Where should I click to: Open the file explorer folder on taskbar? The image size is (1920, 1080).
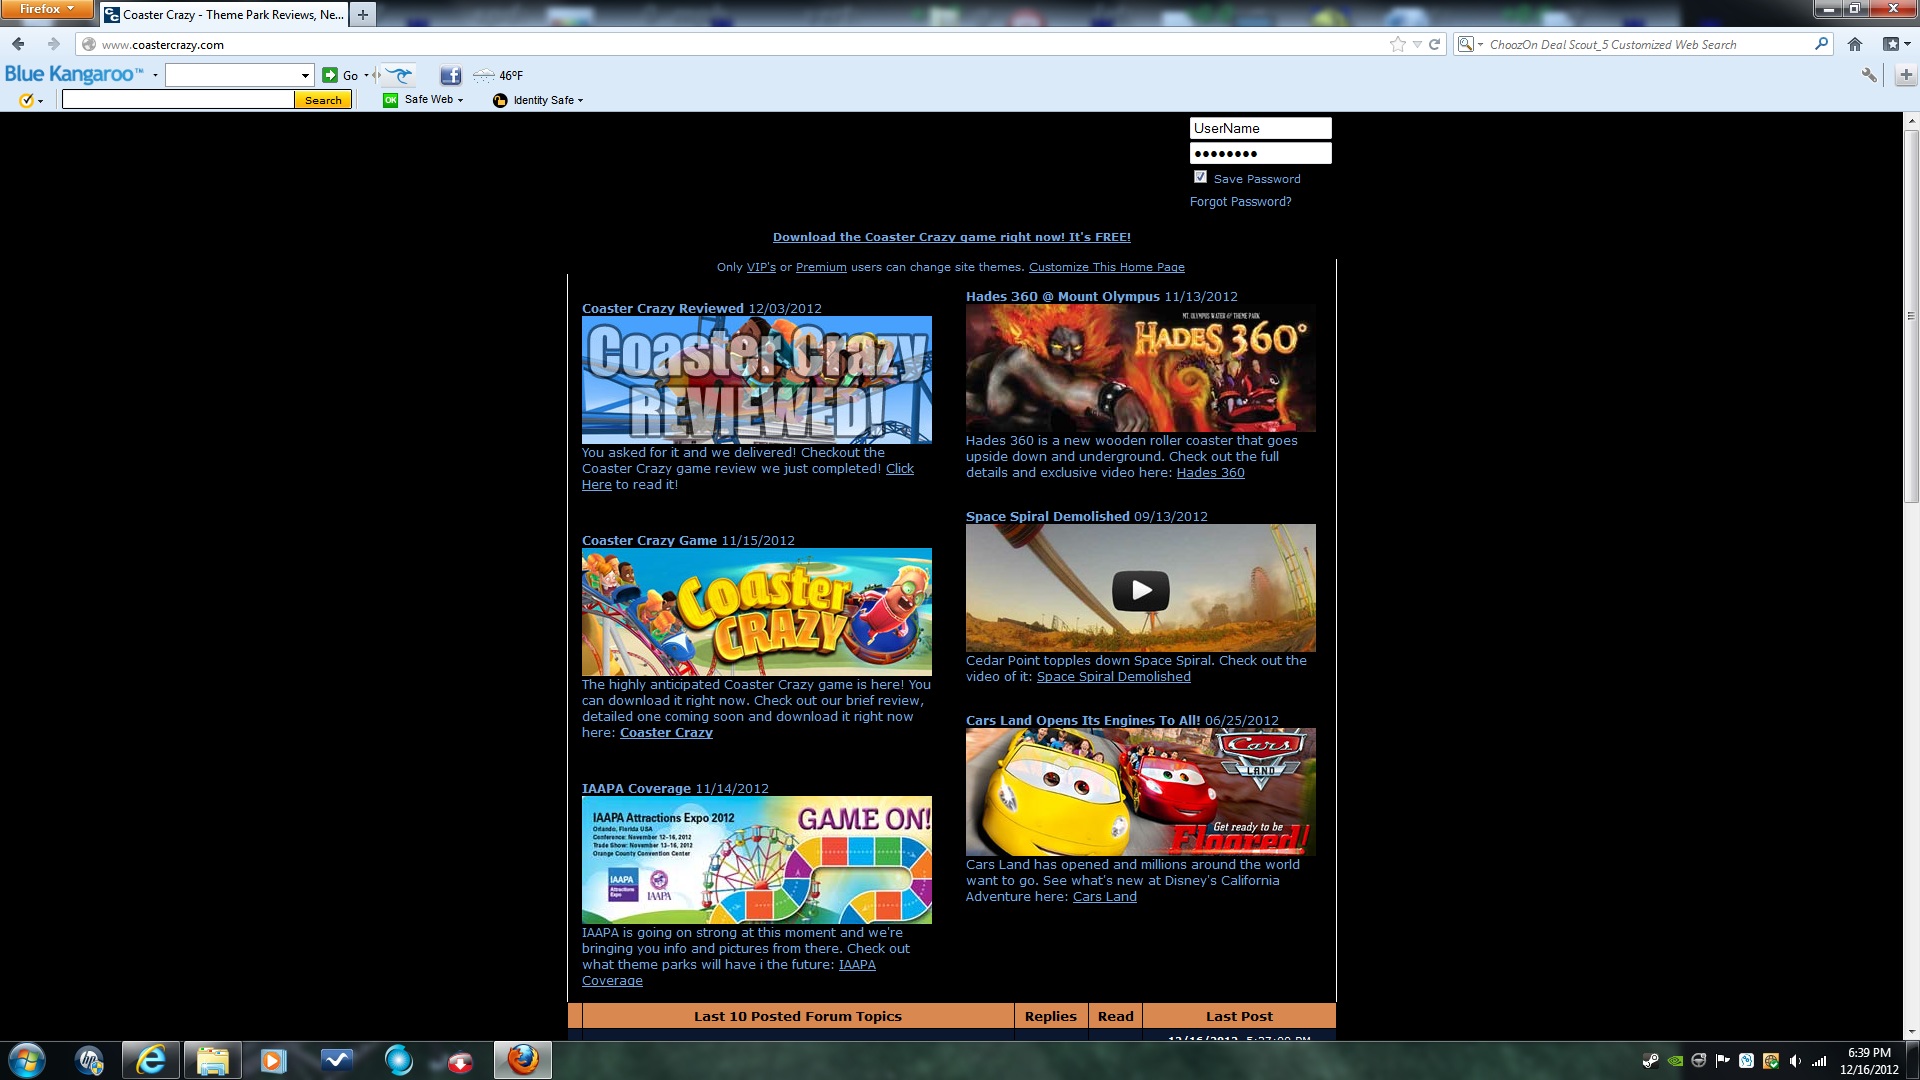212,1060
